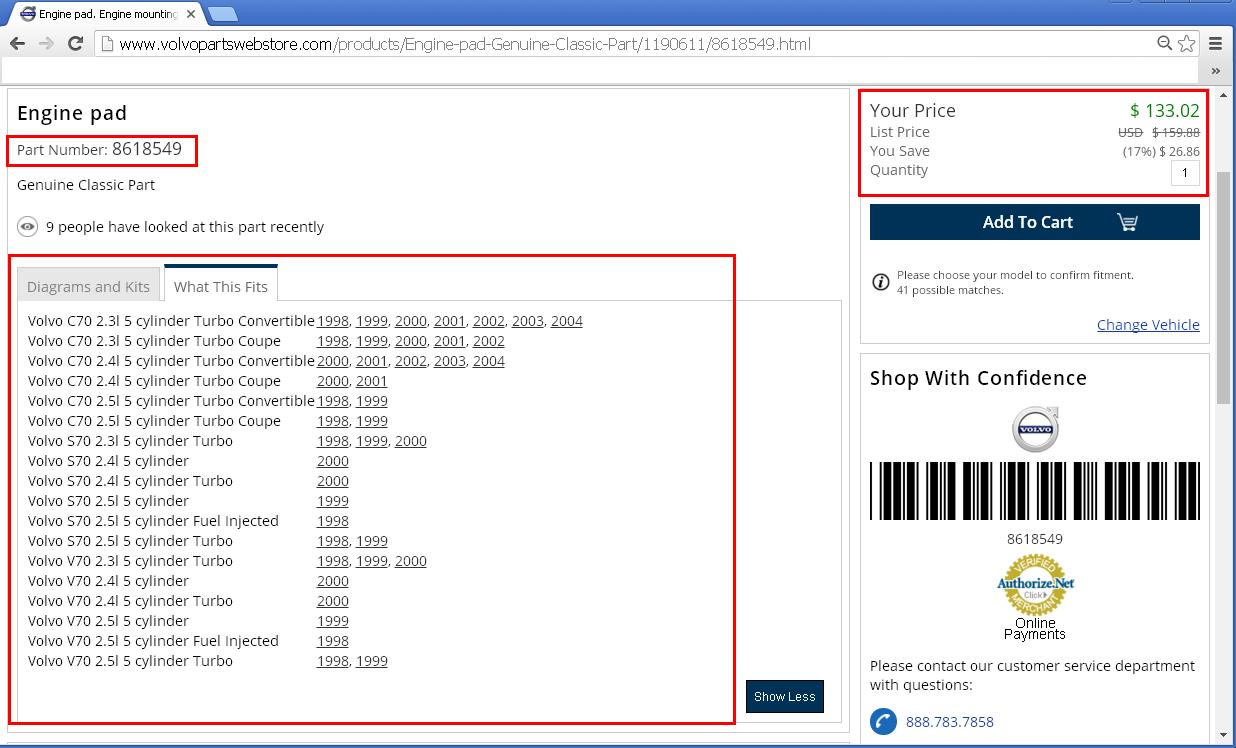The image size is (1236, 748).
Task: Click the Quantity input field
Action: (x=1185, y=173)
